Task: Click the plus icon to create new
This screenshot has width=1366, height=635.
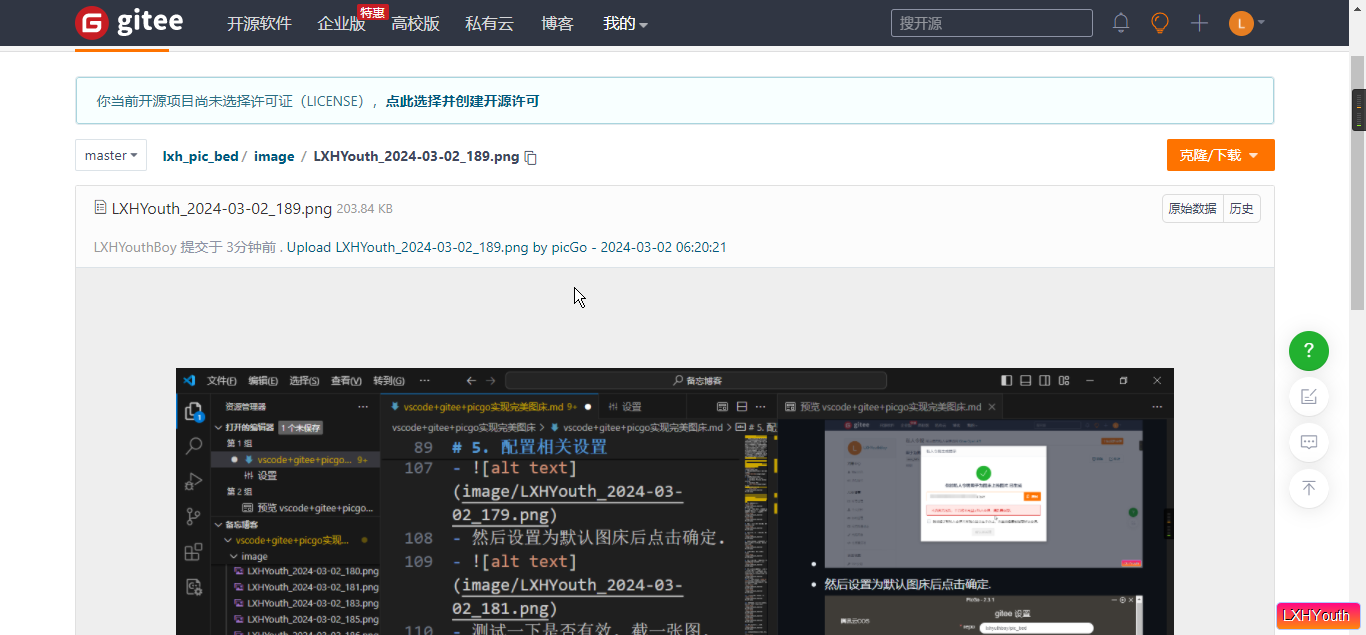Action: (x=1198, y=22)
